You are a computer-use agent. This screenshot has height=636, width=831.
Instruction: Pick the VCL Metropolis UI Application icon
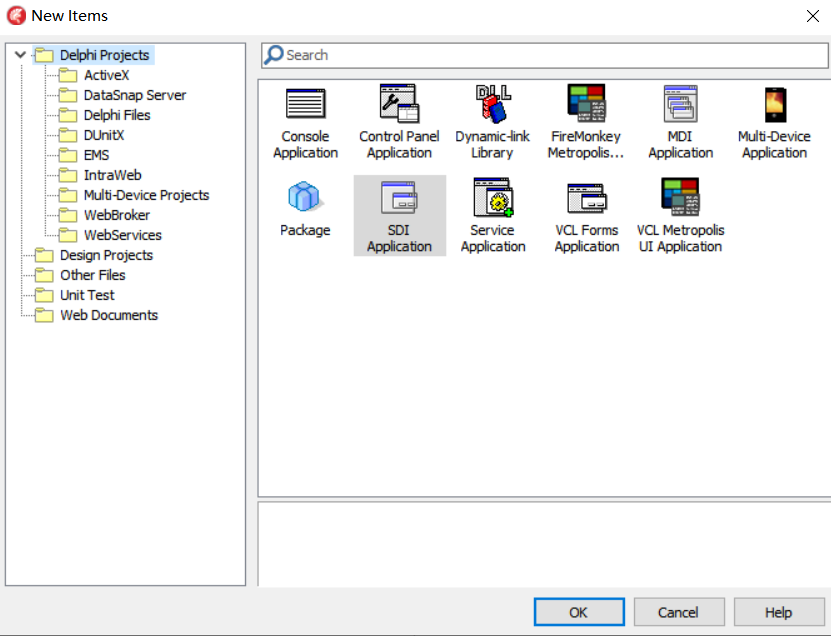click(680, 197)
